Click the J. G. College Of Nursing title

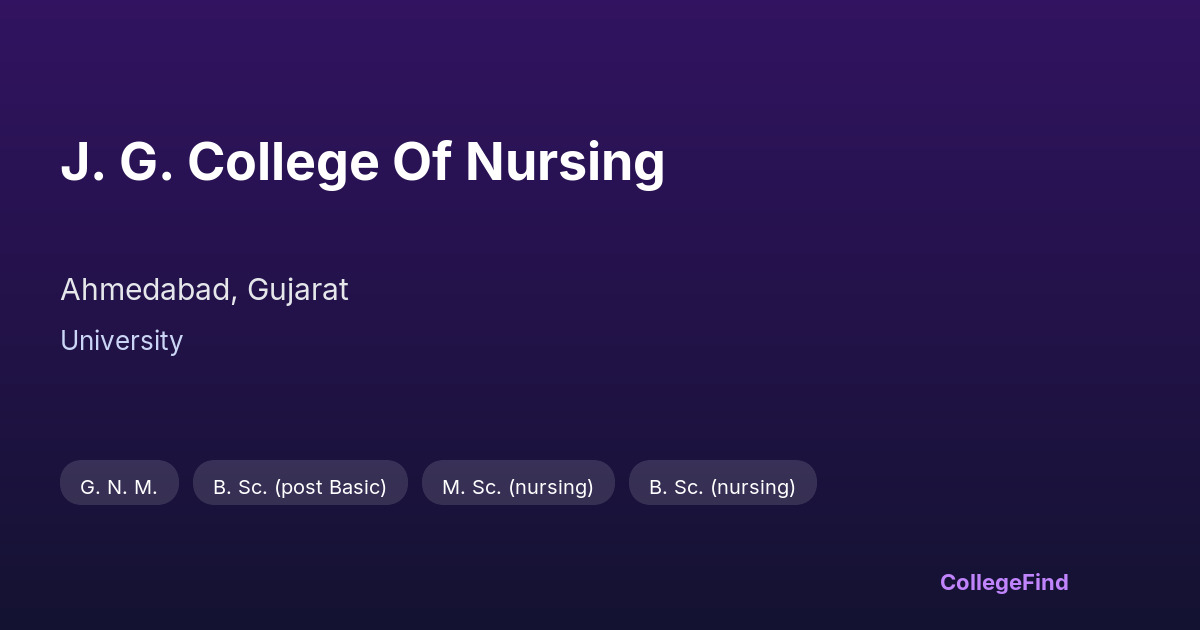coord(362,162)
